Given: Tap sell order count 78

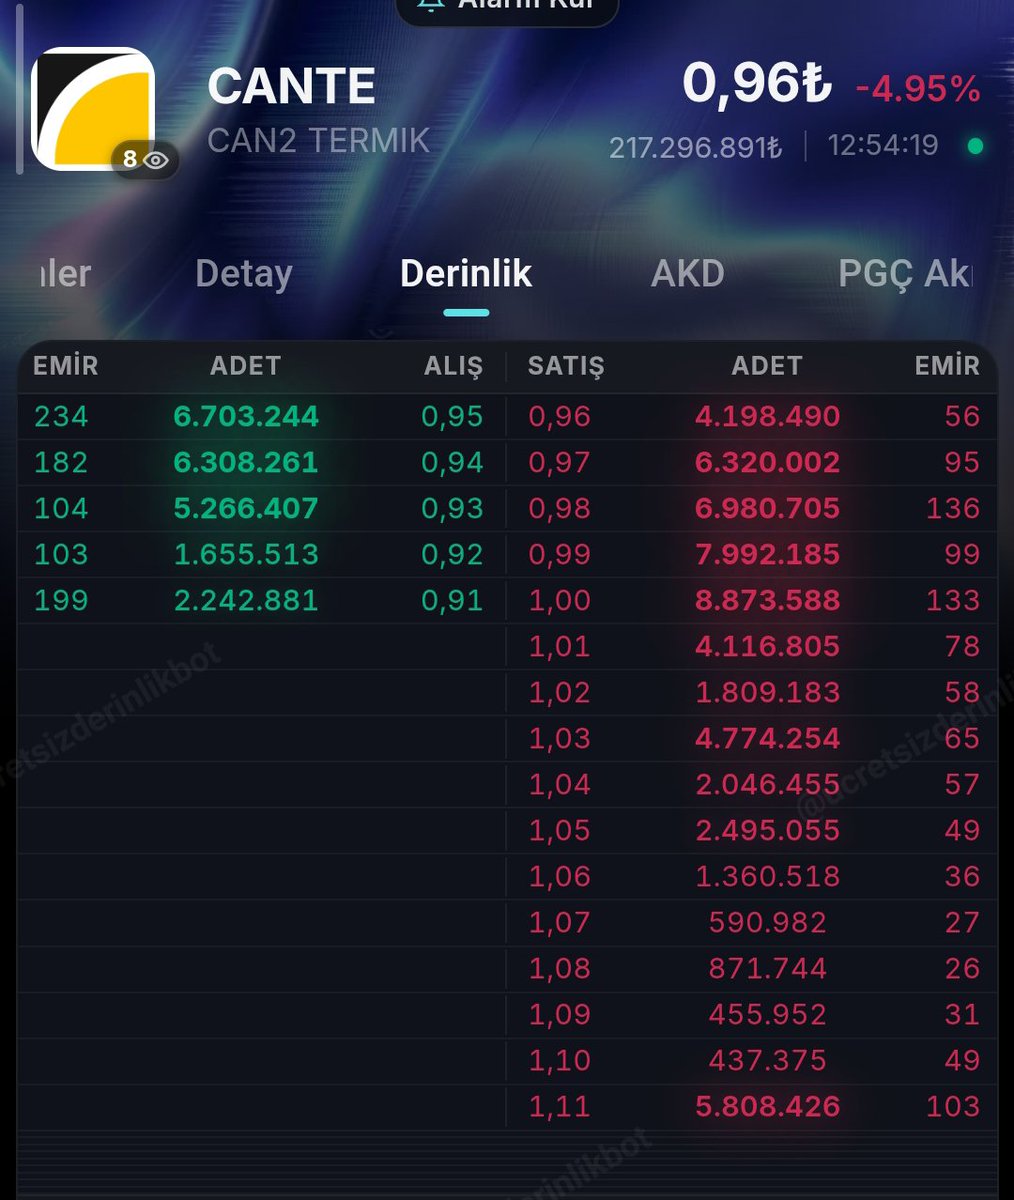Looking at the screenshot, I should click(962, 646).
